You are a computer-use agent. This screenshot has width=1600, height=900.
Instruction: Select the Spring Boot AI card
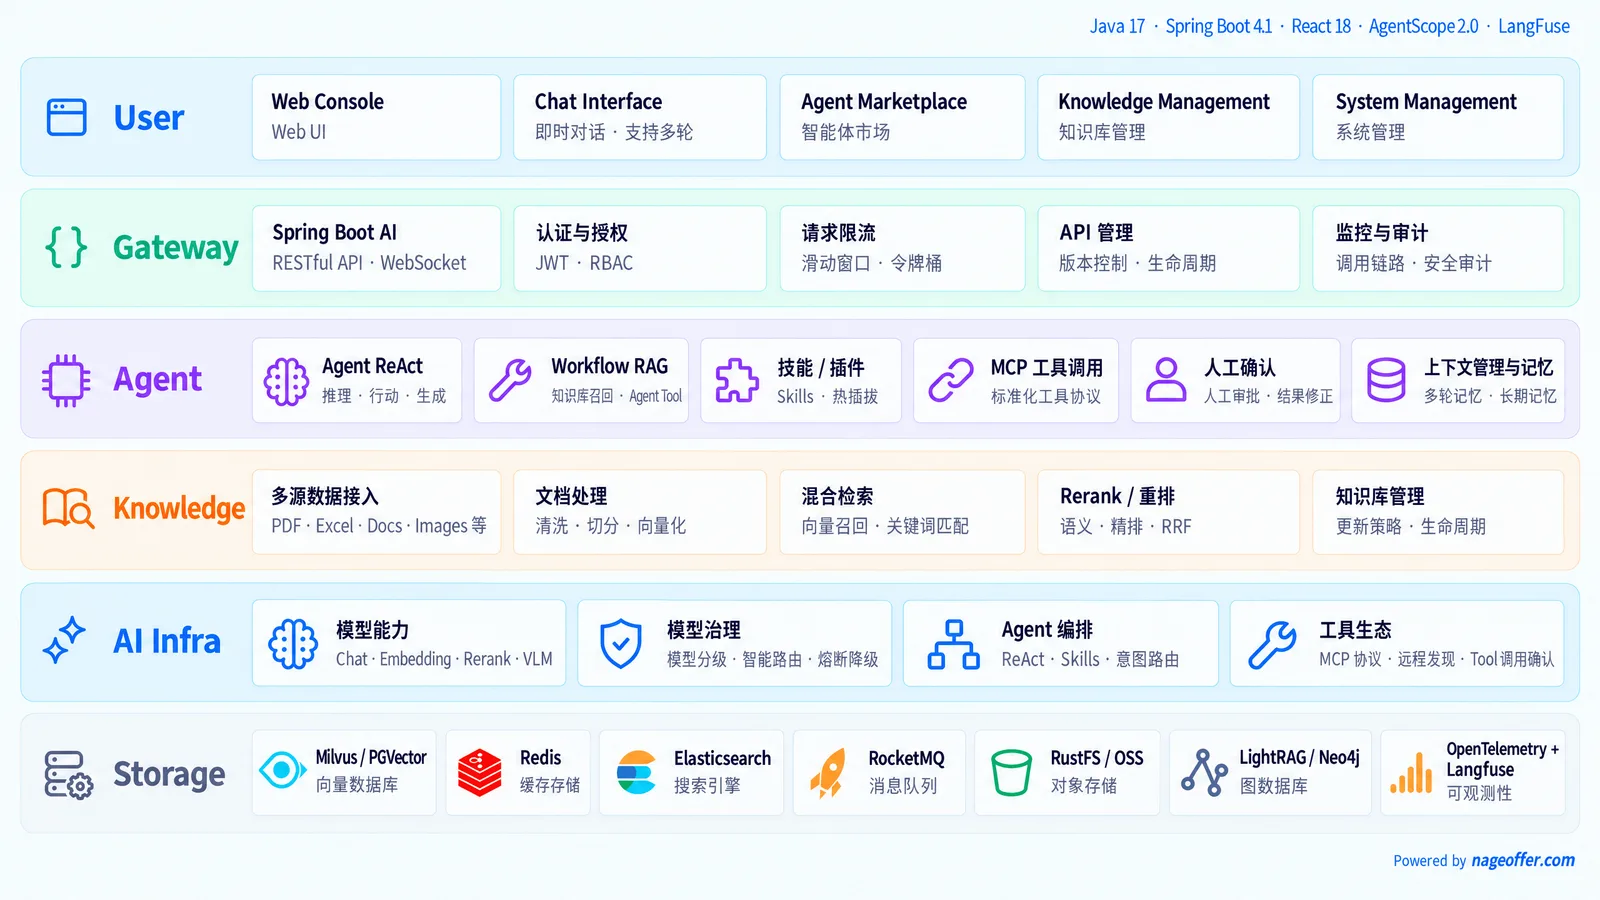376,248
